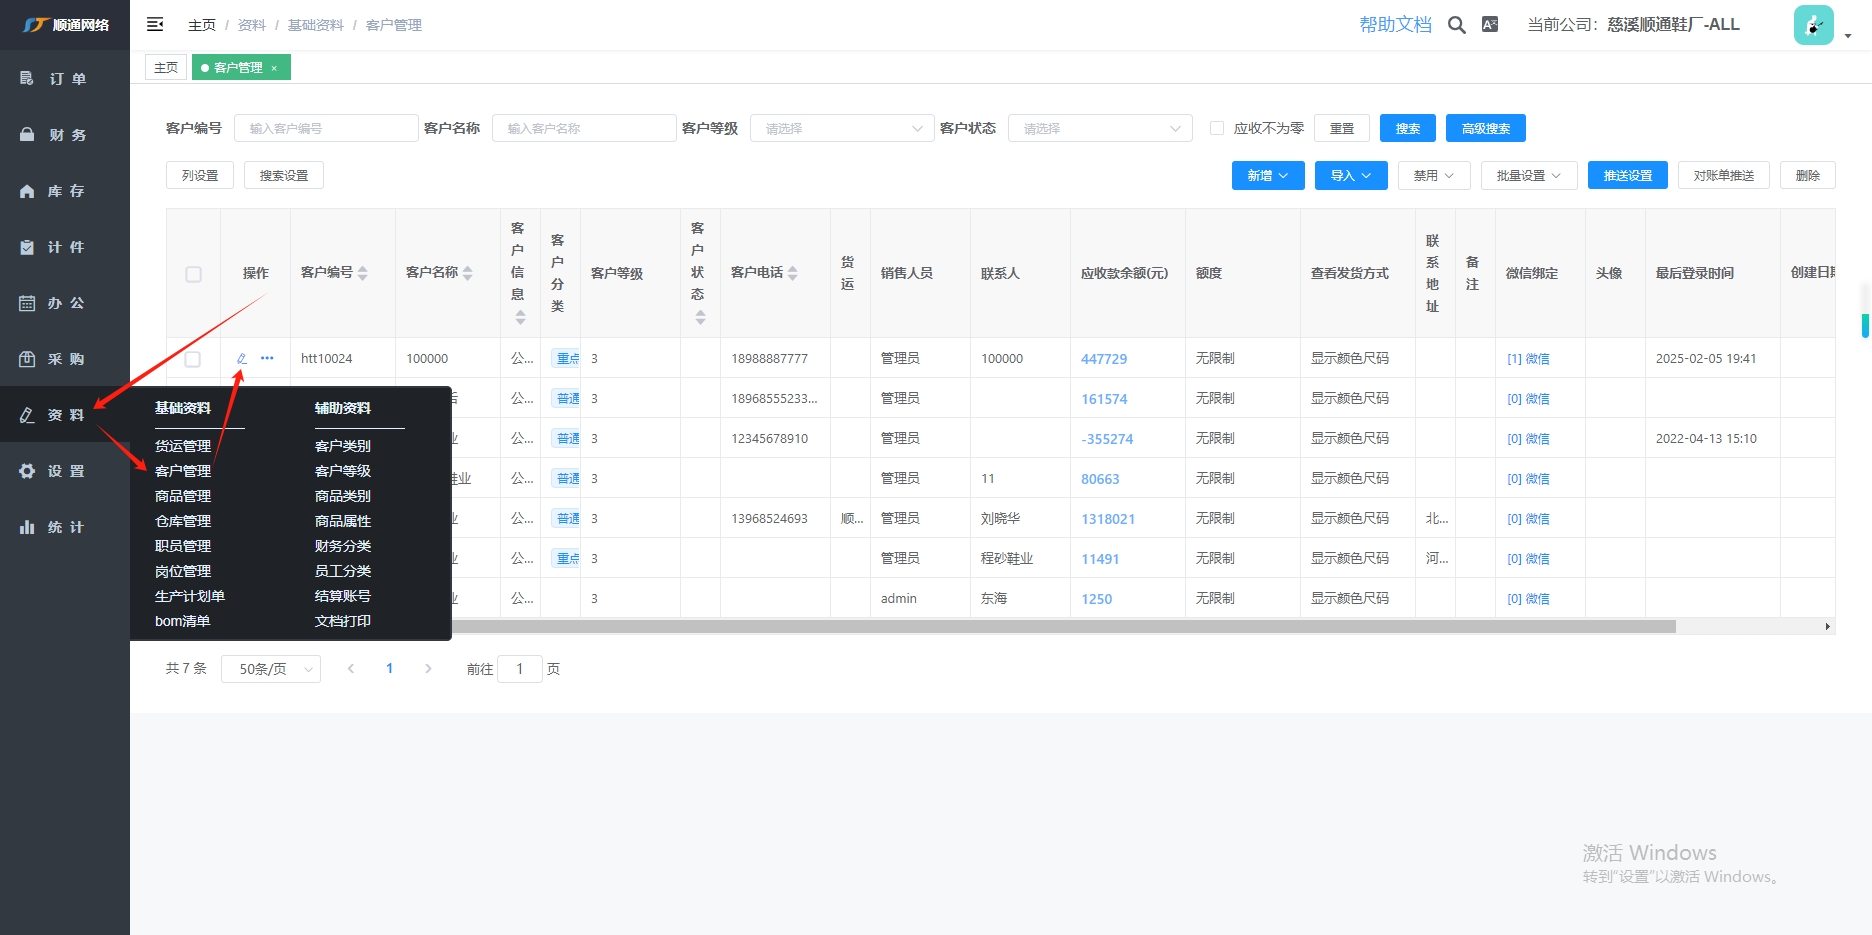This screenshot has height=935, width=1872.
Task: Click edit pencil icon for htt10024 row
Action: click(241, 358)
